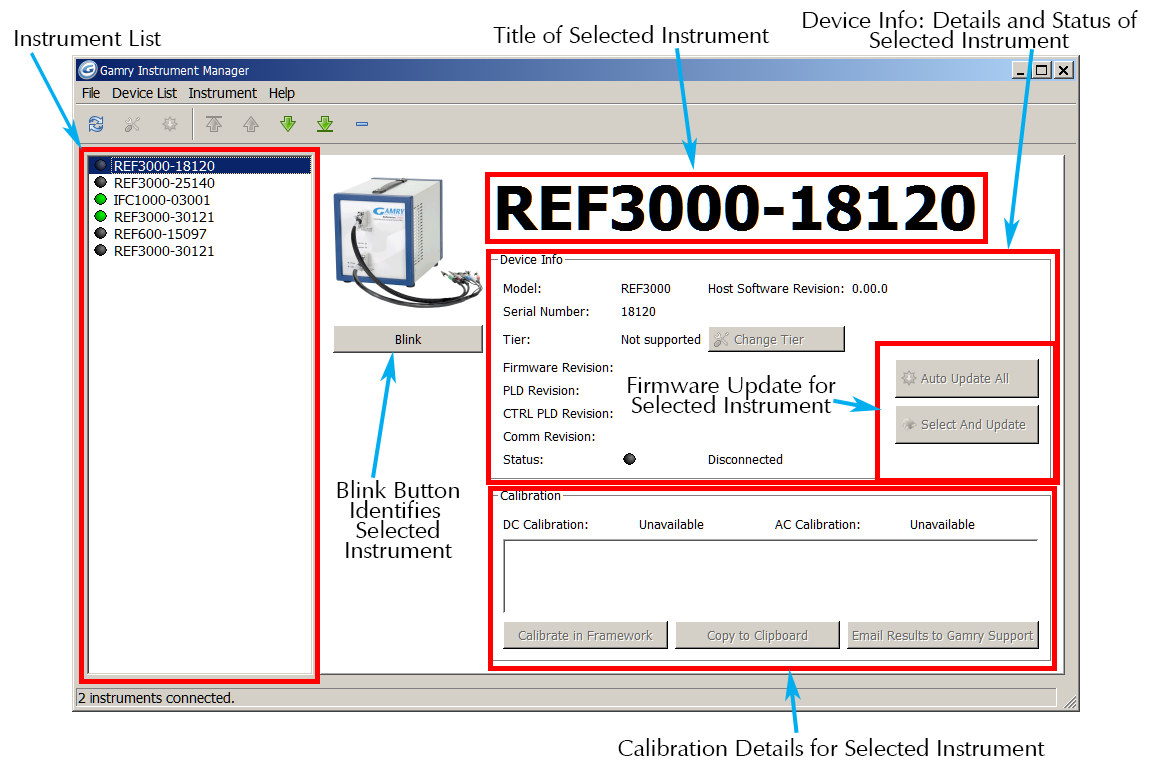Viewport: 1152px width, 768px height.
Task: Click the "CTRL PLD Revision:" label
Action: tap(558, 414)
